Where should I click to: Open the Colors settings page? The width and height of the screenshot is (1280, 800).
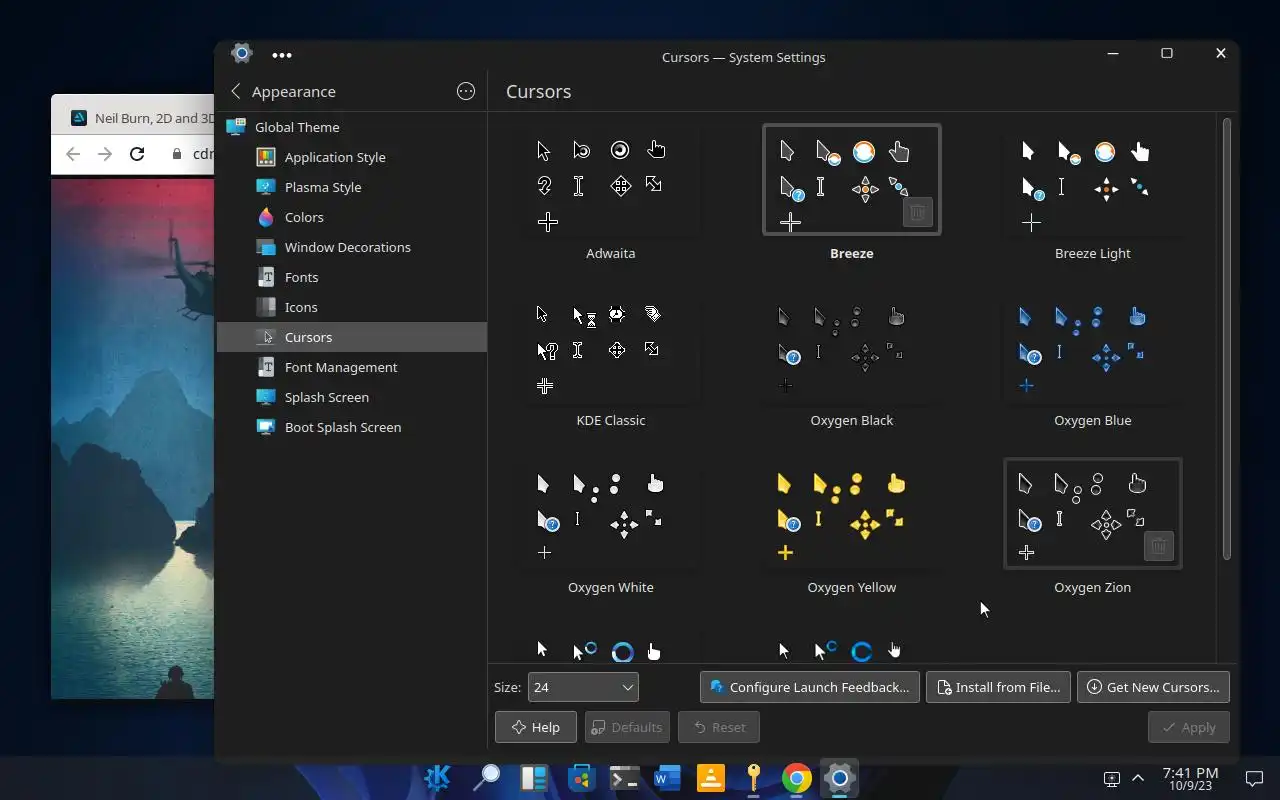pos(351,217)
